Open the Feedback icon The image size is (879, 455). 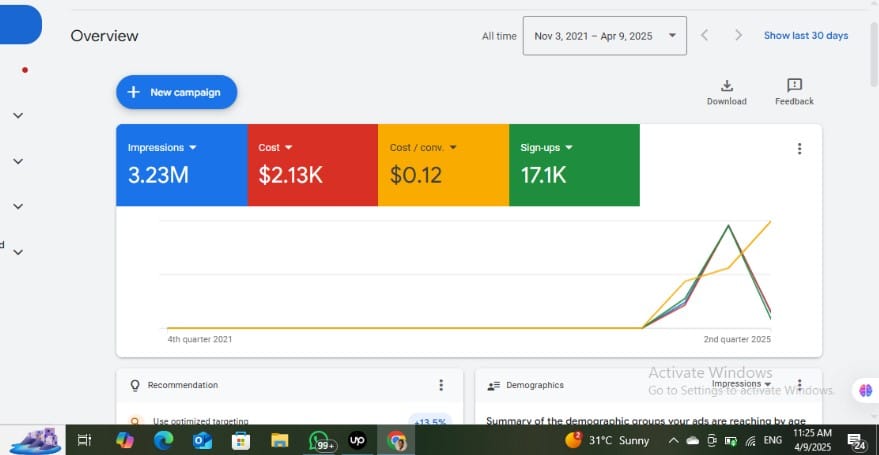tap(794, 87)
